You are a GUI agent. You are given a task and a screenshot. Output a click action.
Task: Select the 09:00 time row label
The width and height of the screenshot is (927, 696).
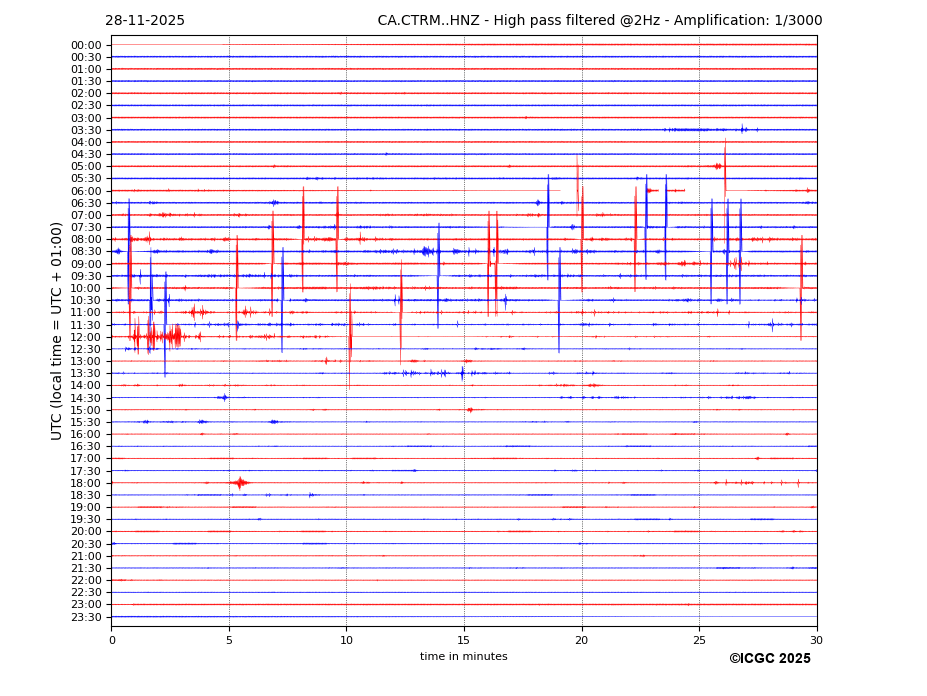pyautogui.click(x=85, y=264)
